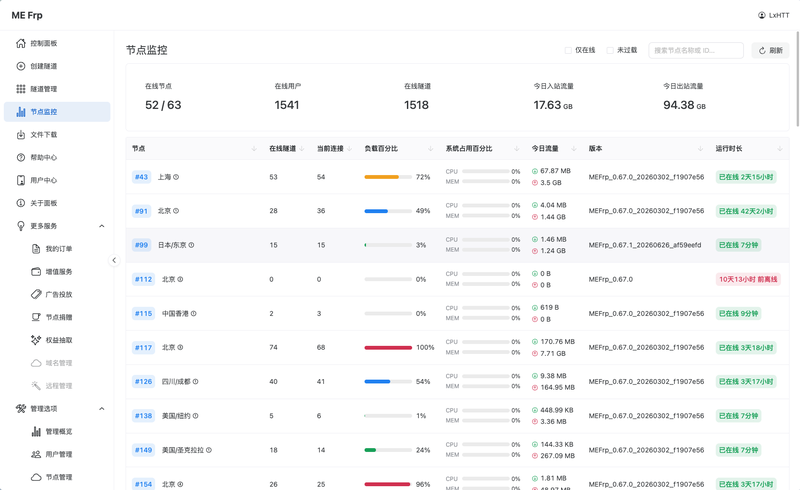Click the MEFrp_0.67.1_20260626_af59eefd version text

(x=645, y=245)
